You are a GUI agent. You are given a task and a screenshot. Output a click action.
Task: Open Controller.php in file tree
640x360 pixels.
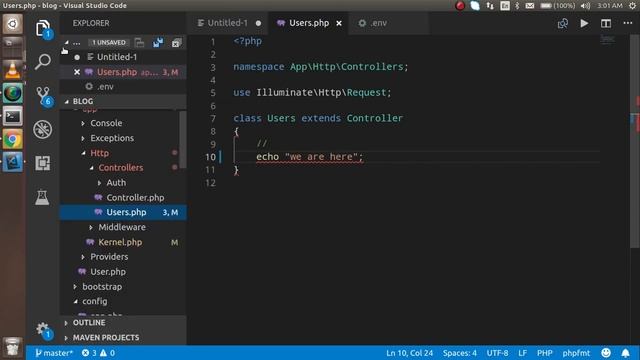pyautogui.click(x=135, y=198)
